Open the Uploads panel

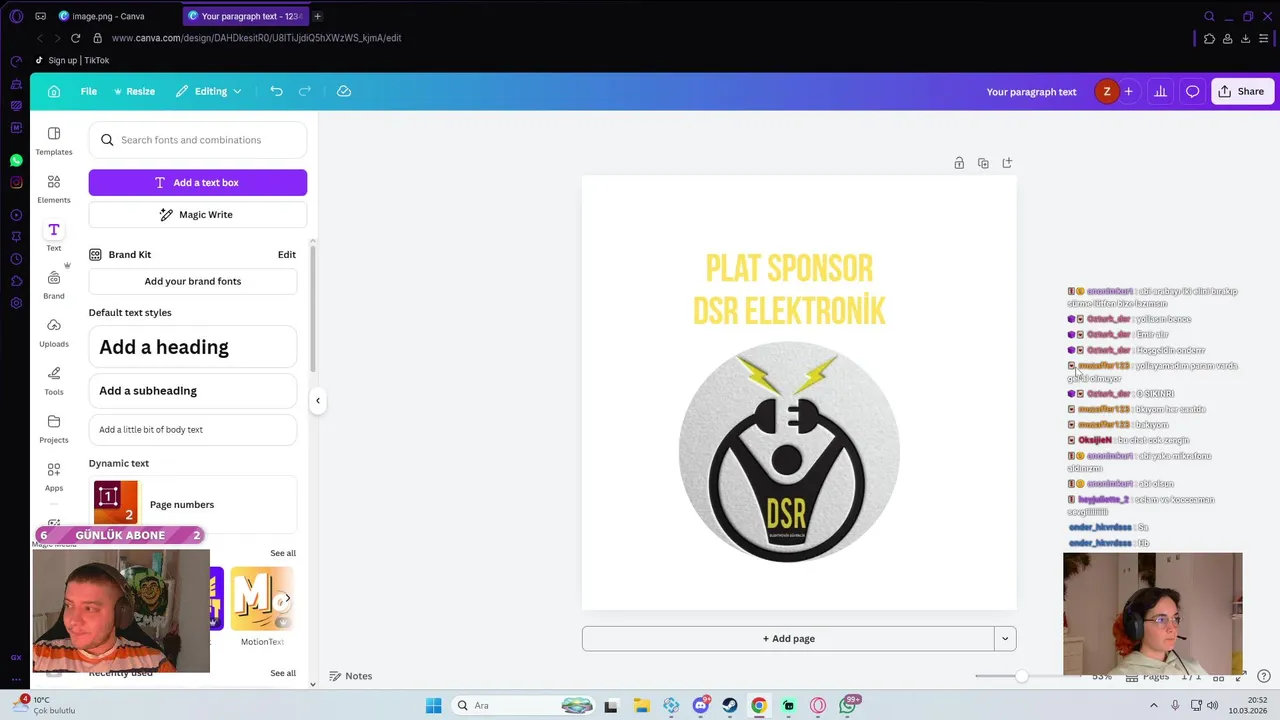(x=54, y=332)
